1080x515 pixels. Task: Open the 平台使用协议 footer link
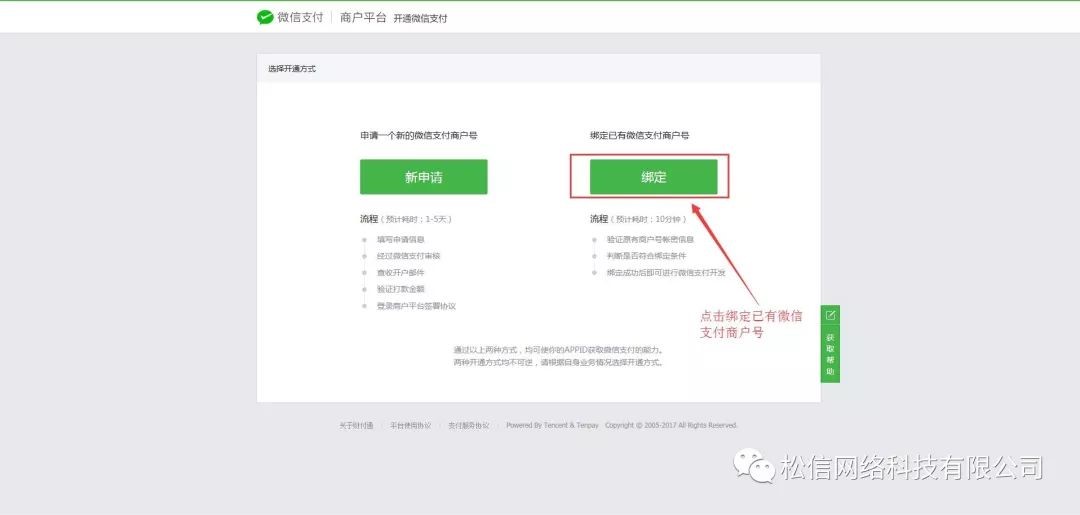[411, 425]
